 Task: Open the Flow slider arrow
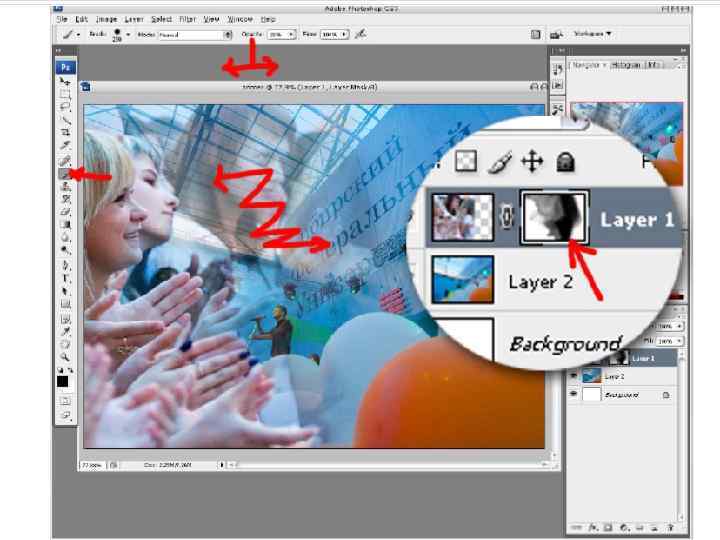[x=344, y=34]
